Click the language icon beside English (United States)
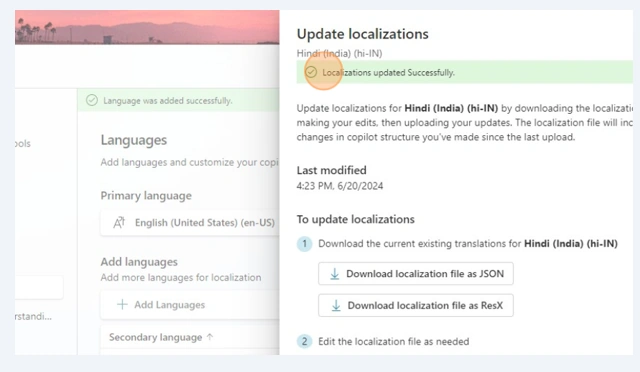Viewport: 640px width, 372px height. tap(119, 223)
